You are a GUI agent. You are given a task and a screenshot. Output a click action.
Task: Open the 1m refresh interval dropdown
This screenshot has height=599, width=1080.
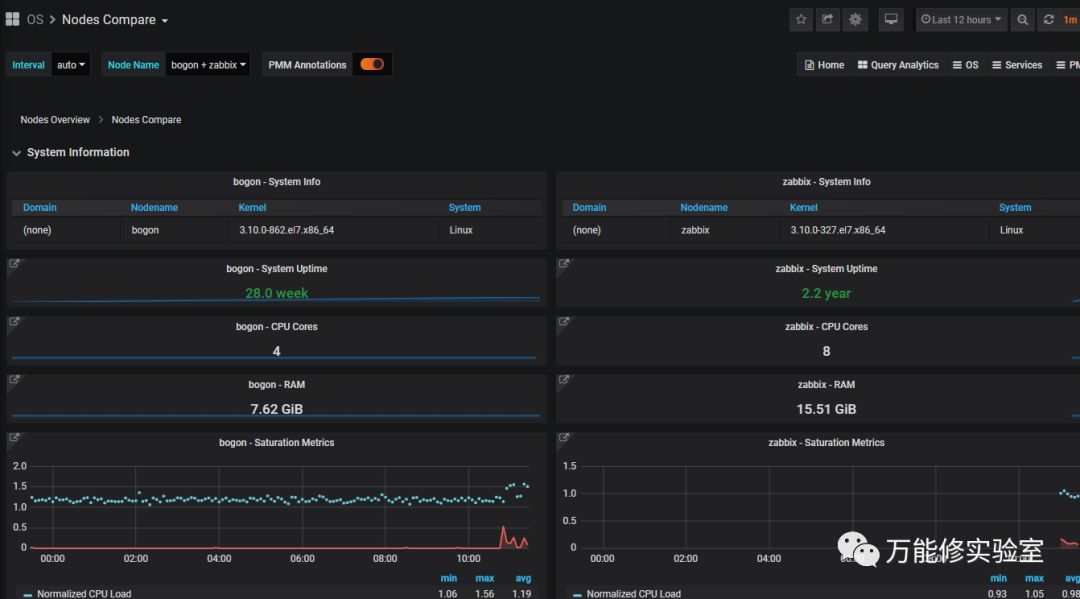point(1070,19)
